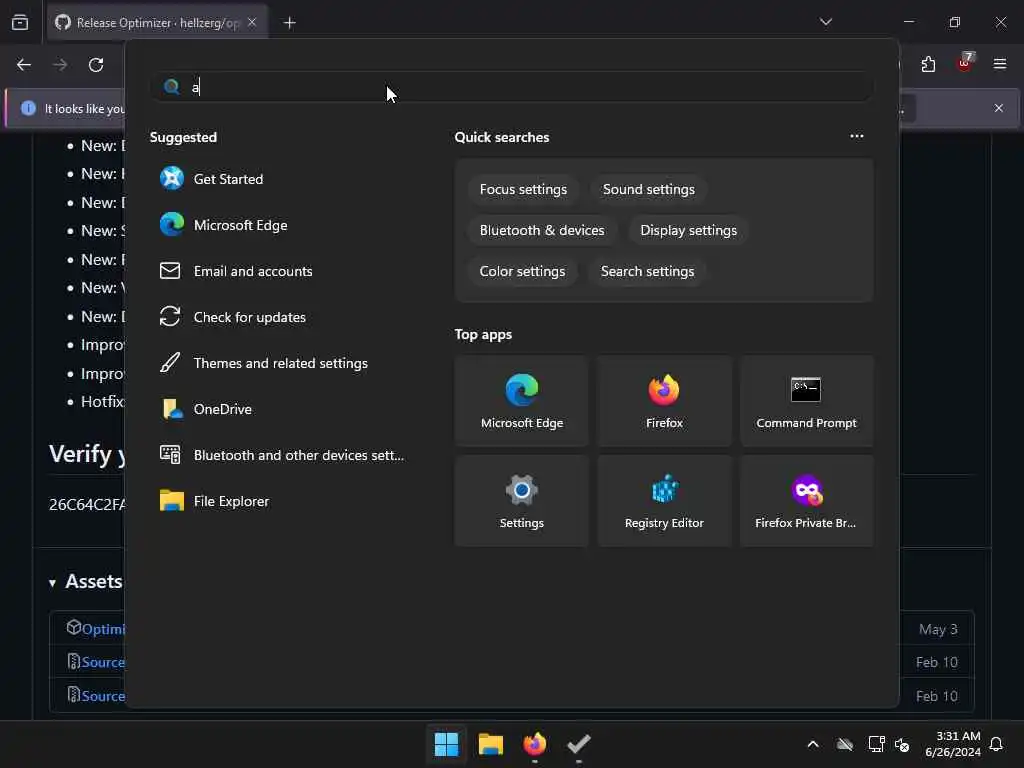
Task: Open Email and accounts settings
Action: 281,271
